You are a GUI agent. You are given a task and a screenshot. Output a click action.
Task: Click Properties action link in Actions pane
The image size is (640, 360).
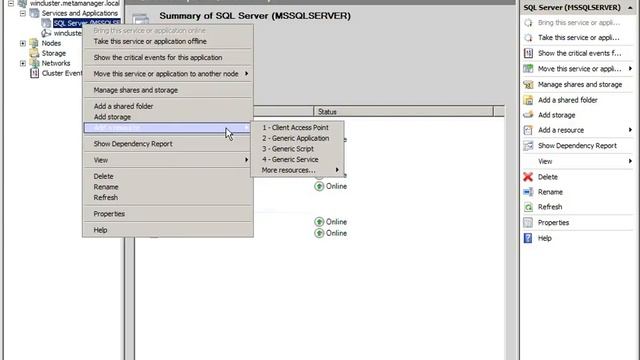pos(553,222)
